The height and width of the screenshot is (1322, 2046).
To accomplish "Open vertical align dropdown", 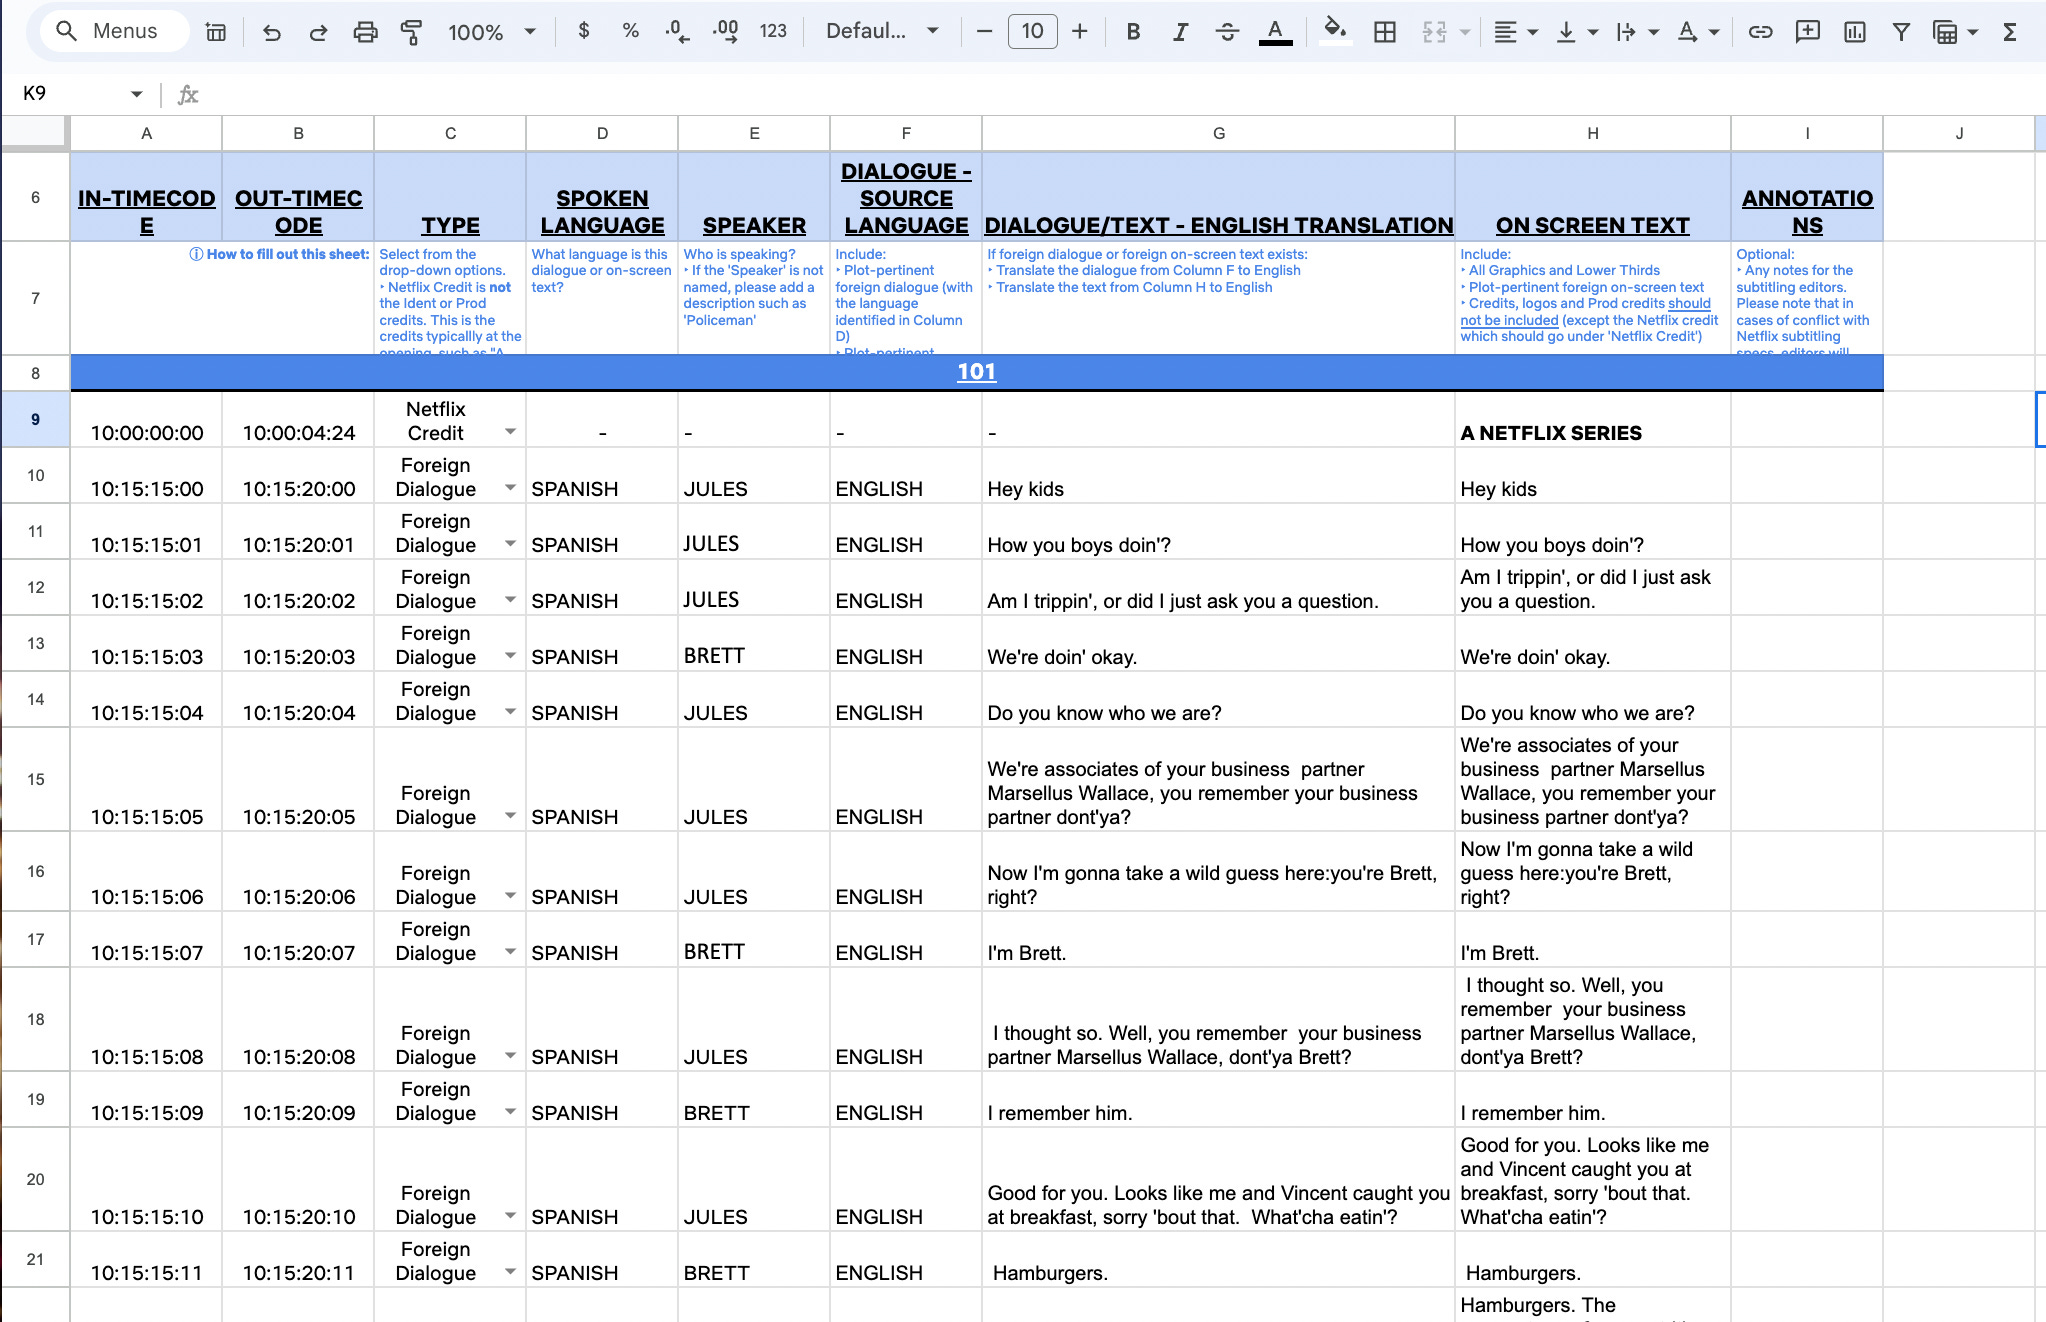I will coord(1577,32).
